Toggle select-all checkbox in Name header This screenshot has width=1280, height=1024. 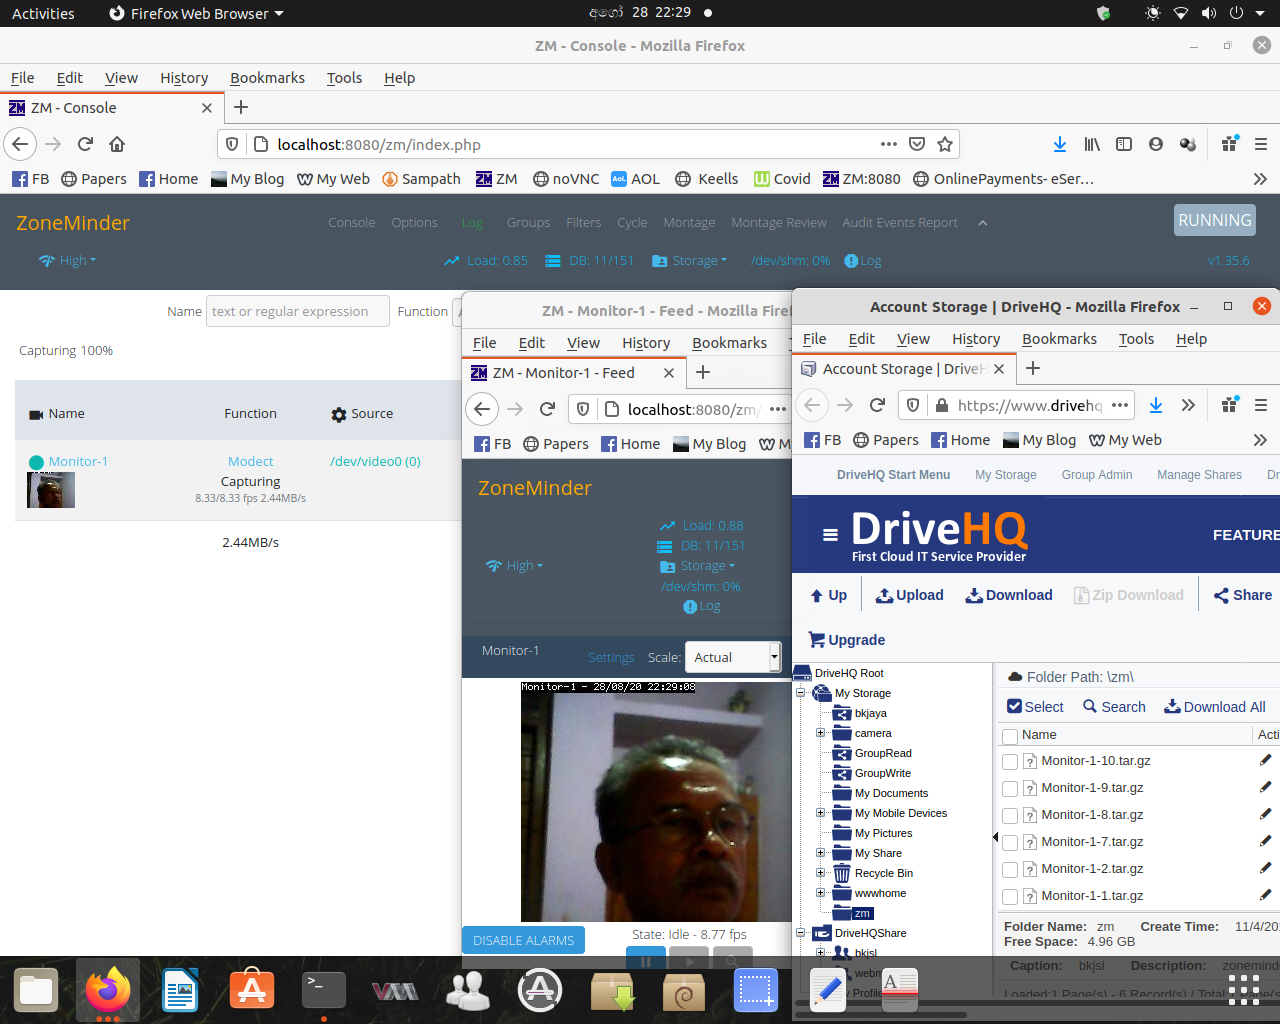click(1010, 736)
